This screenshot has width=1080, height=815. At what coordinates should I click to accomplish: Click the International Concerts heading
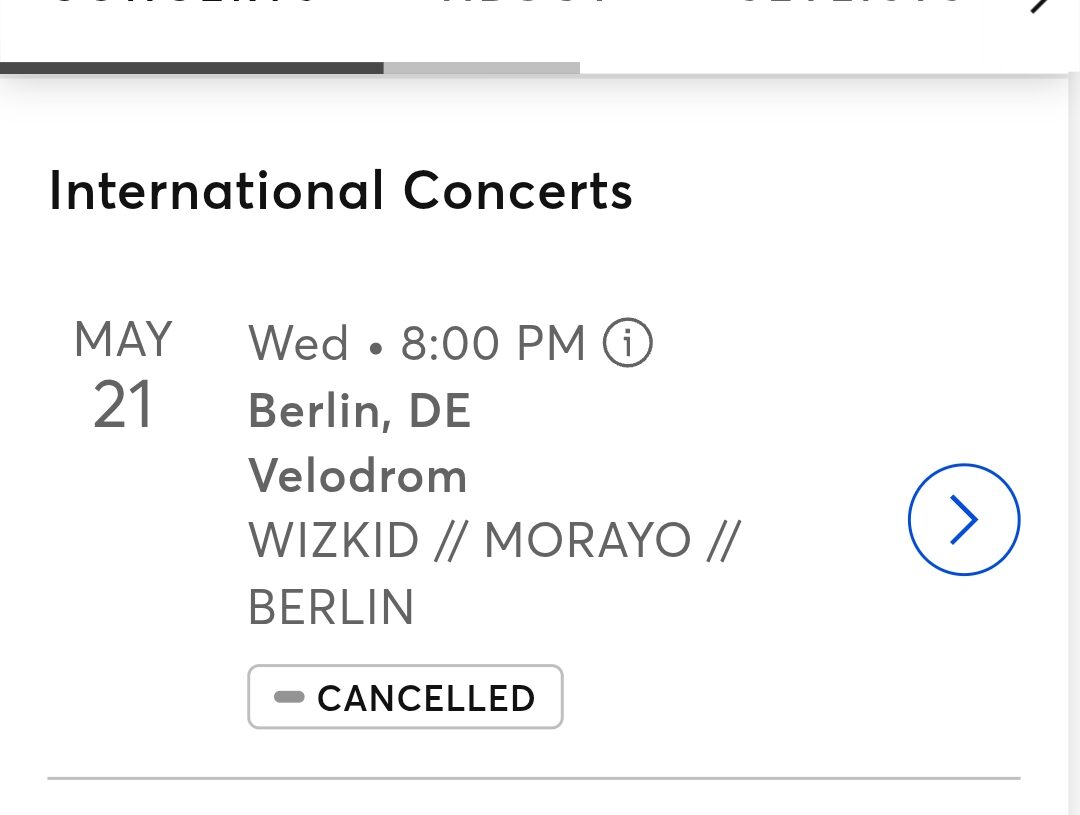(340, 191)
